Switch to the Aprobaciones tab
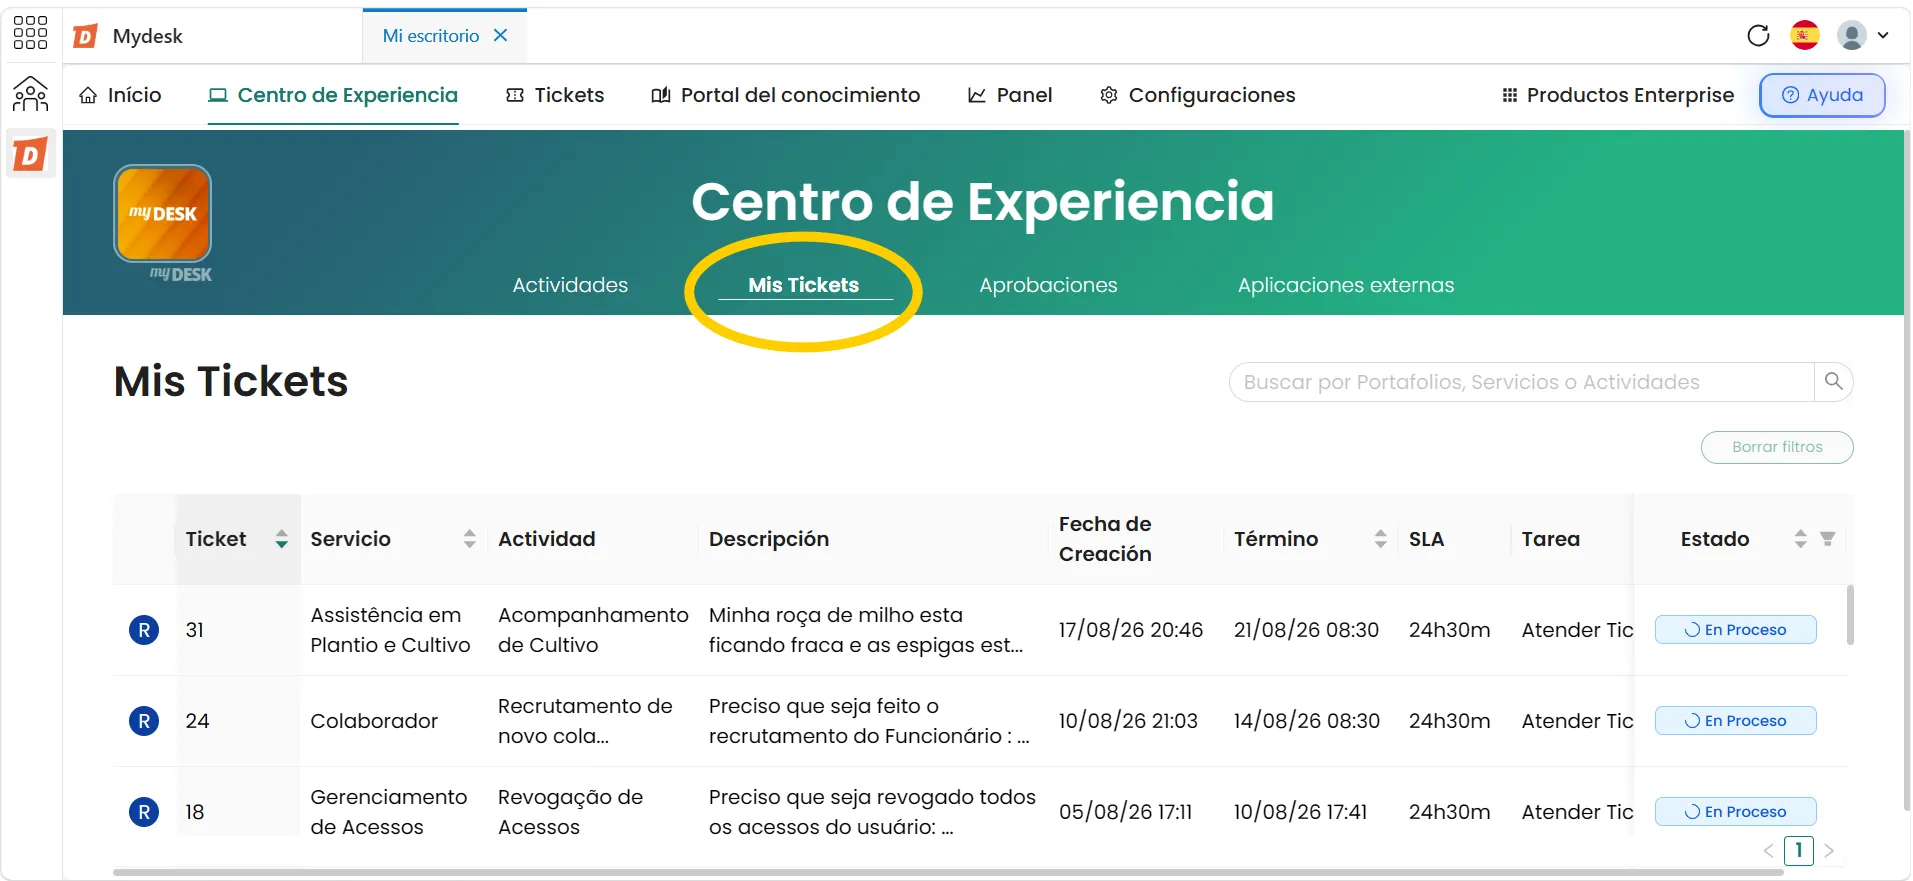1913x881 pixels. pyautogui.click(x=1048, y=285)
